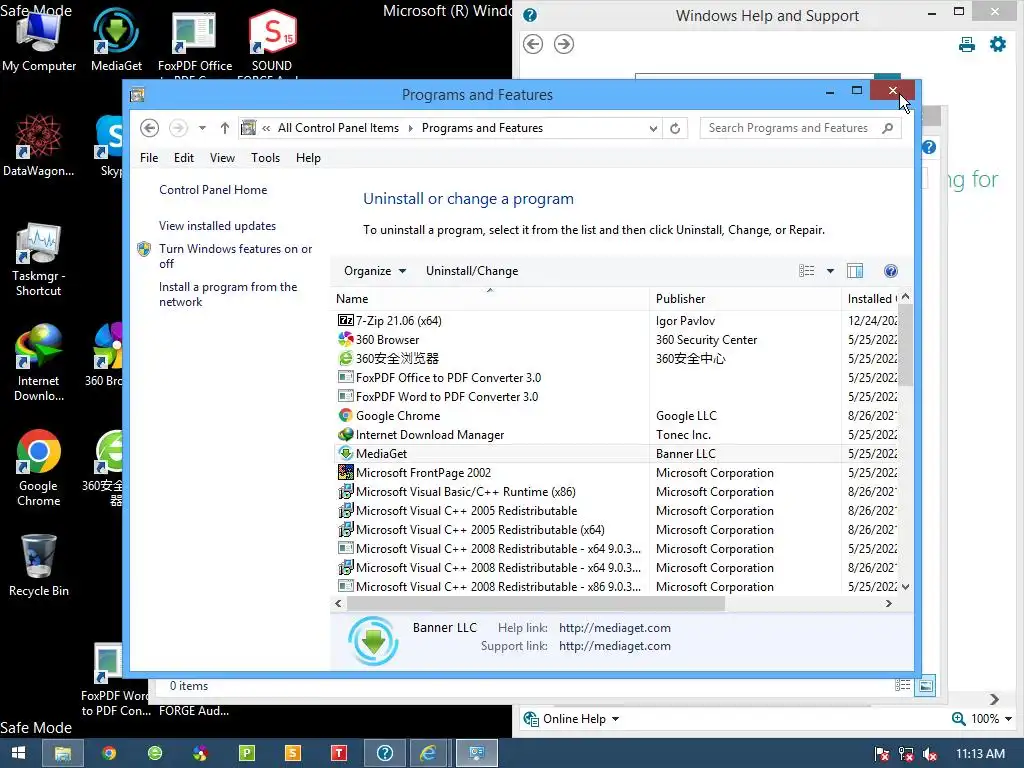
Task: Click search magnifier in Programs and Features
Action: pos(888,128)
